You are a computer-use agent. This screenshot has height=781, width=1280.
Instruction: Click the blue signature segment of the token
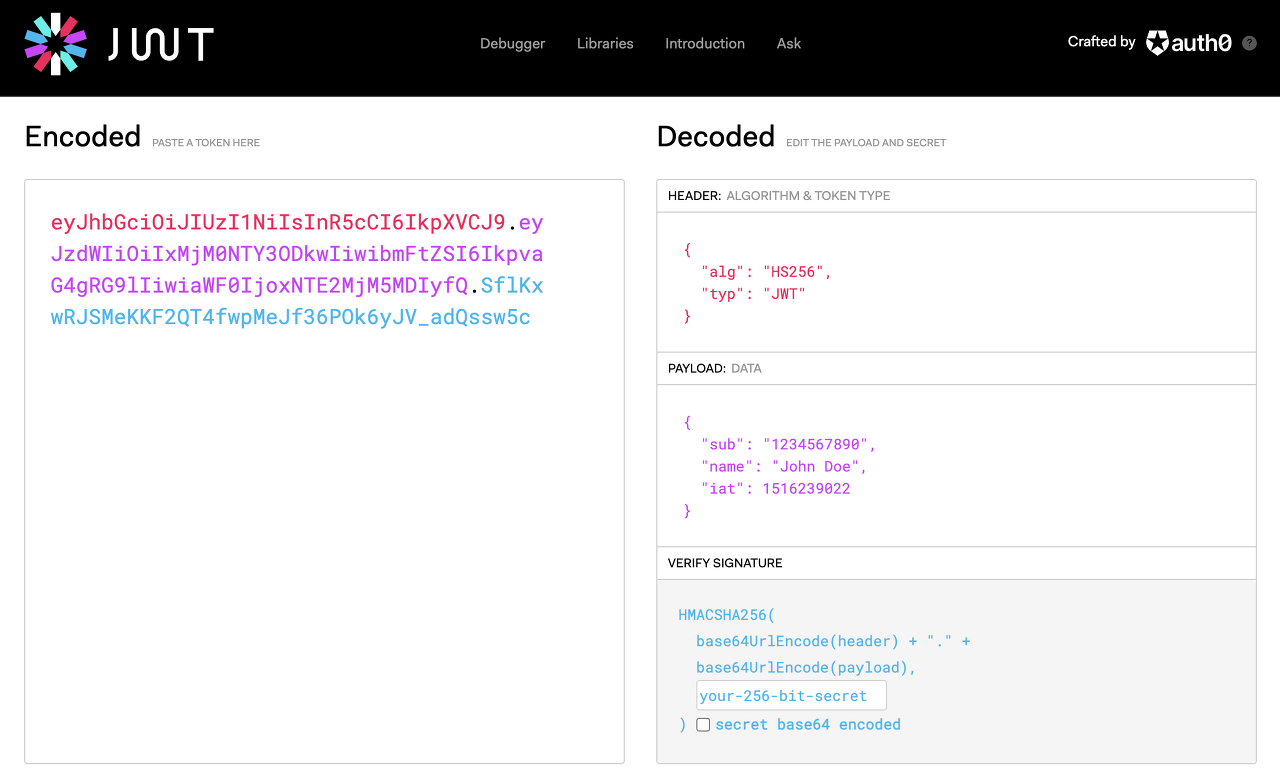[297, 301]
